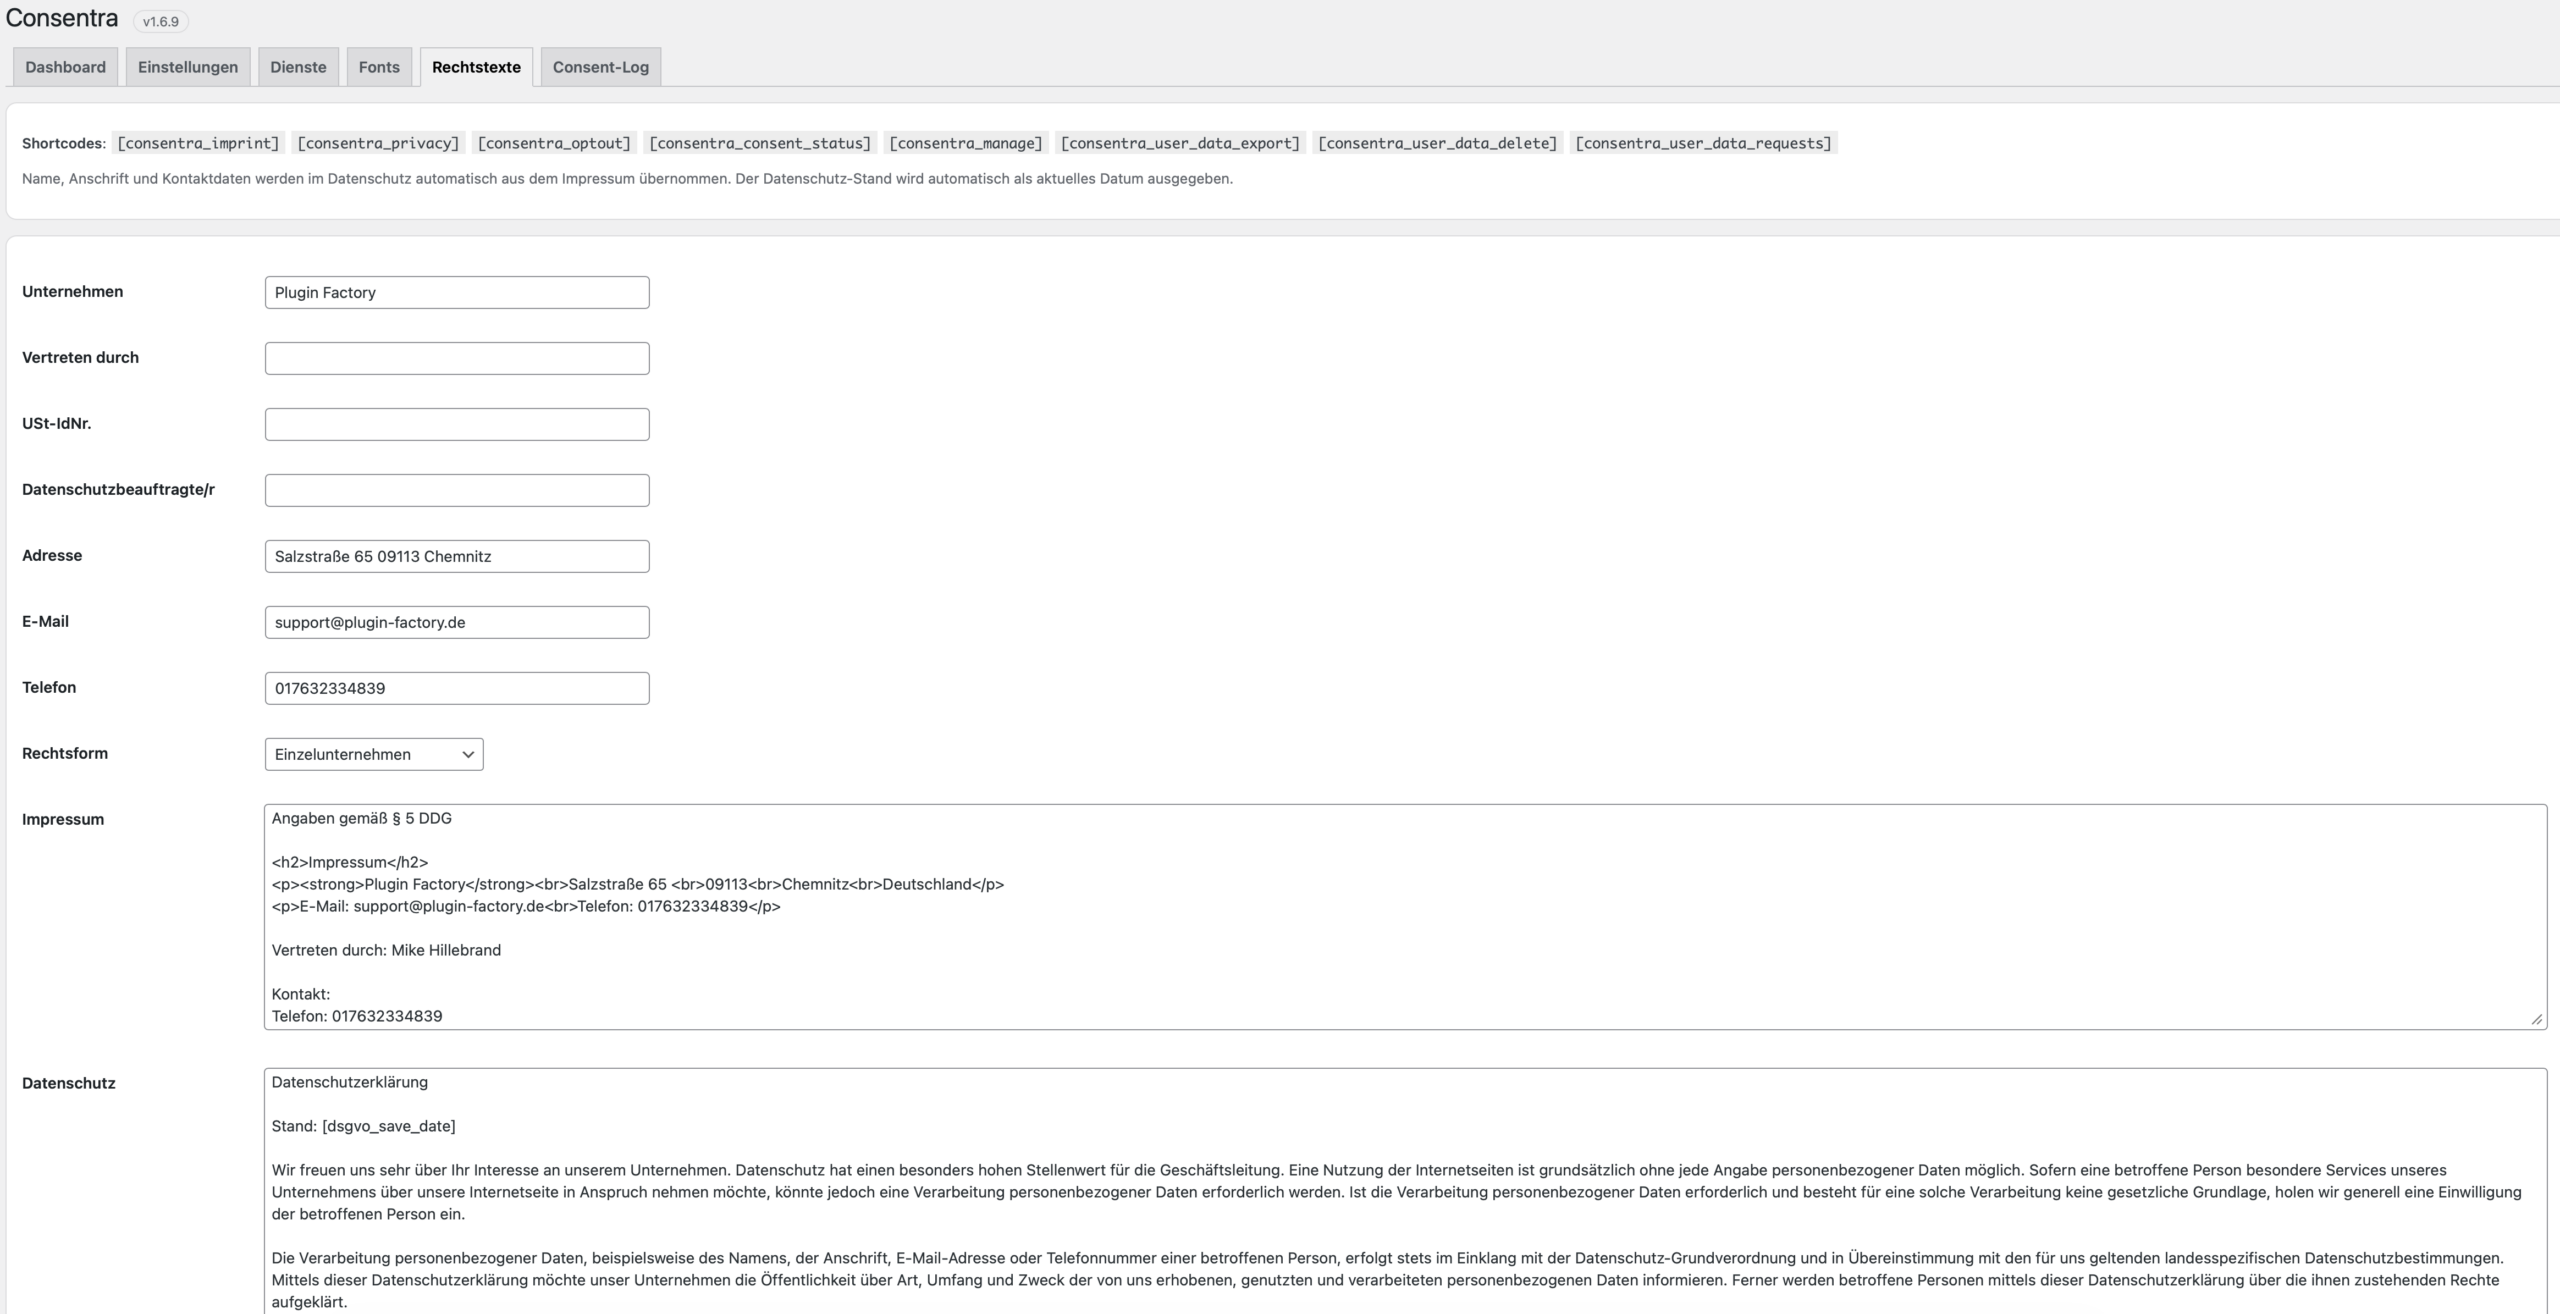Image resolution: width=2560 pixels, height=1314 pixels.
Task: Focus the Vertreten durch field
Action: point(457,359)
